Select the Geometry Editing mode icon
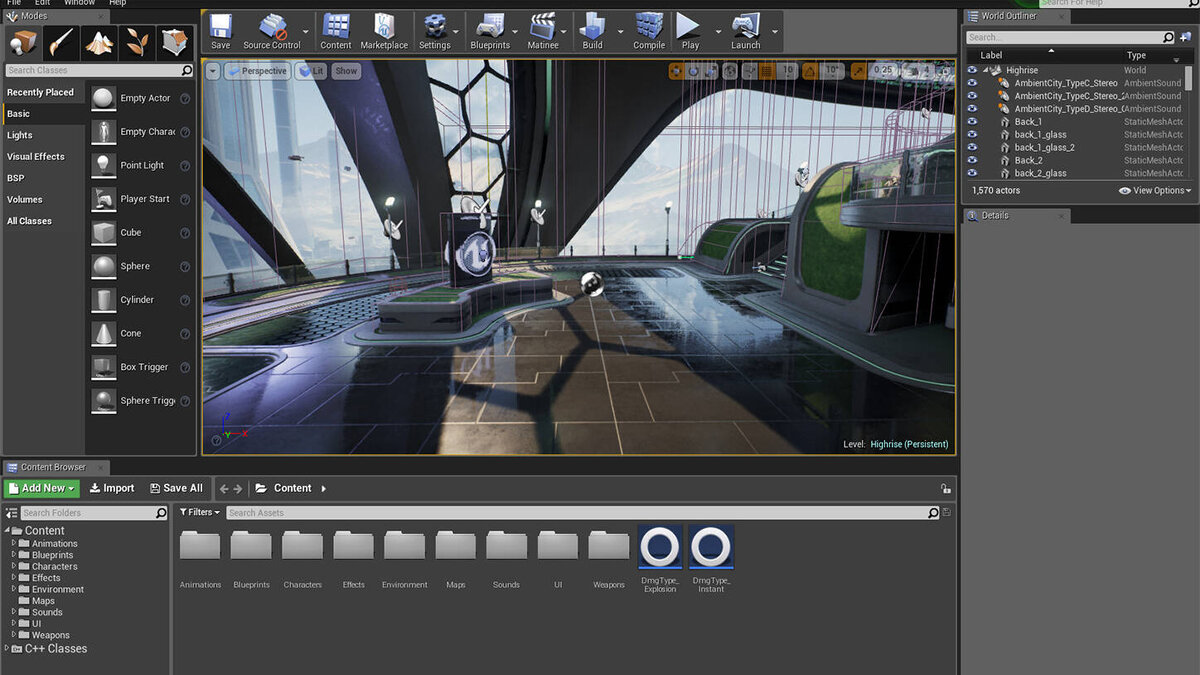Screen dimensions: 1200x675 (175, 43)
